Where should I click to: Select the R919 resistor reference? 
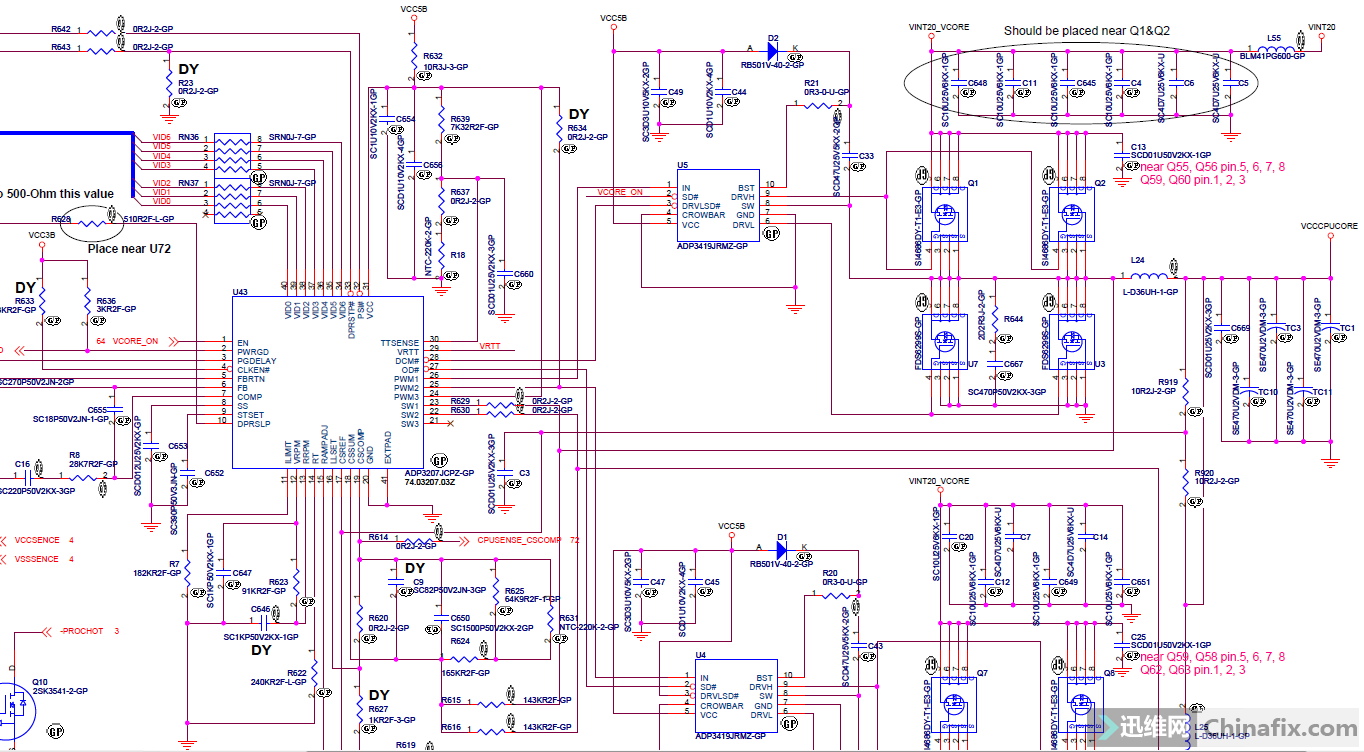coord(1168,382)
